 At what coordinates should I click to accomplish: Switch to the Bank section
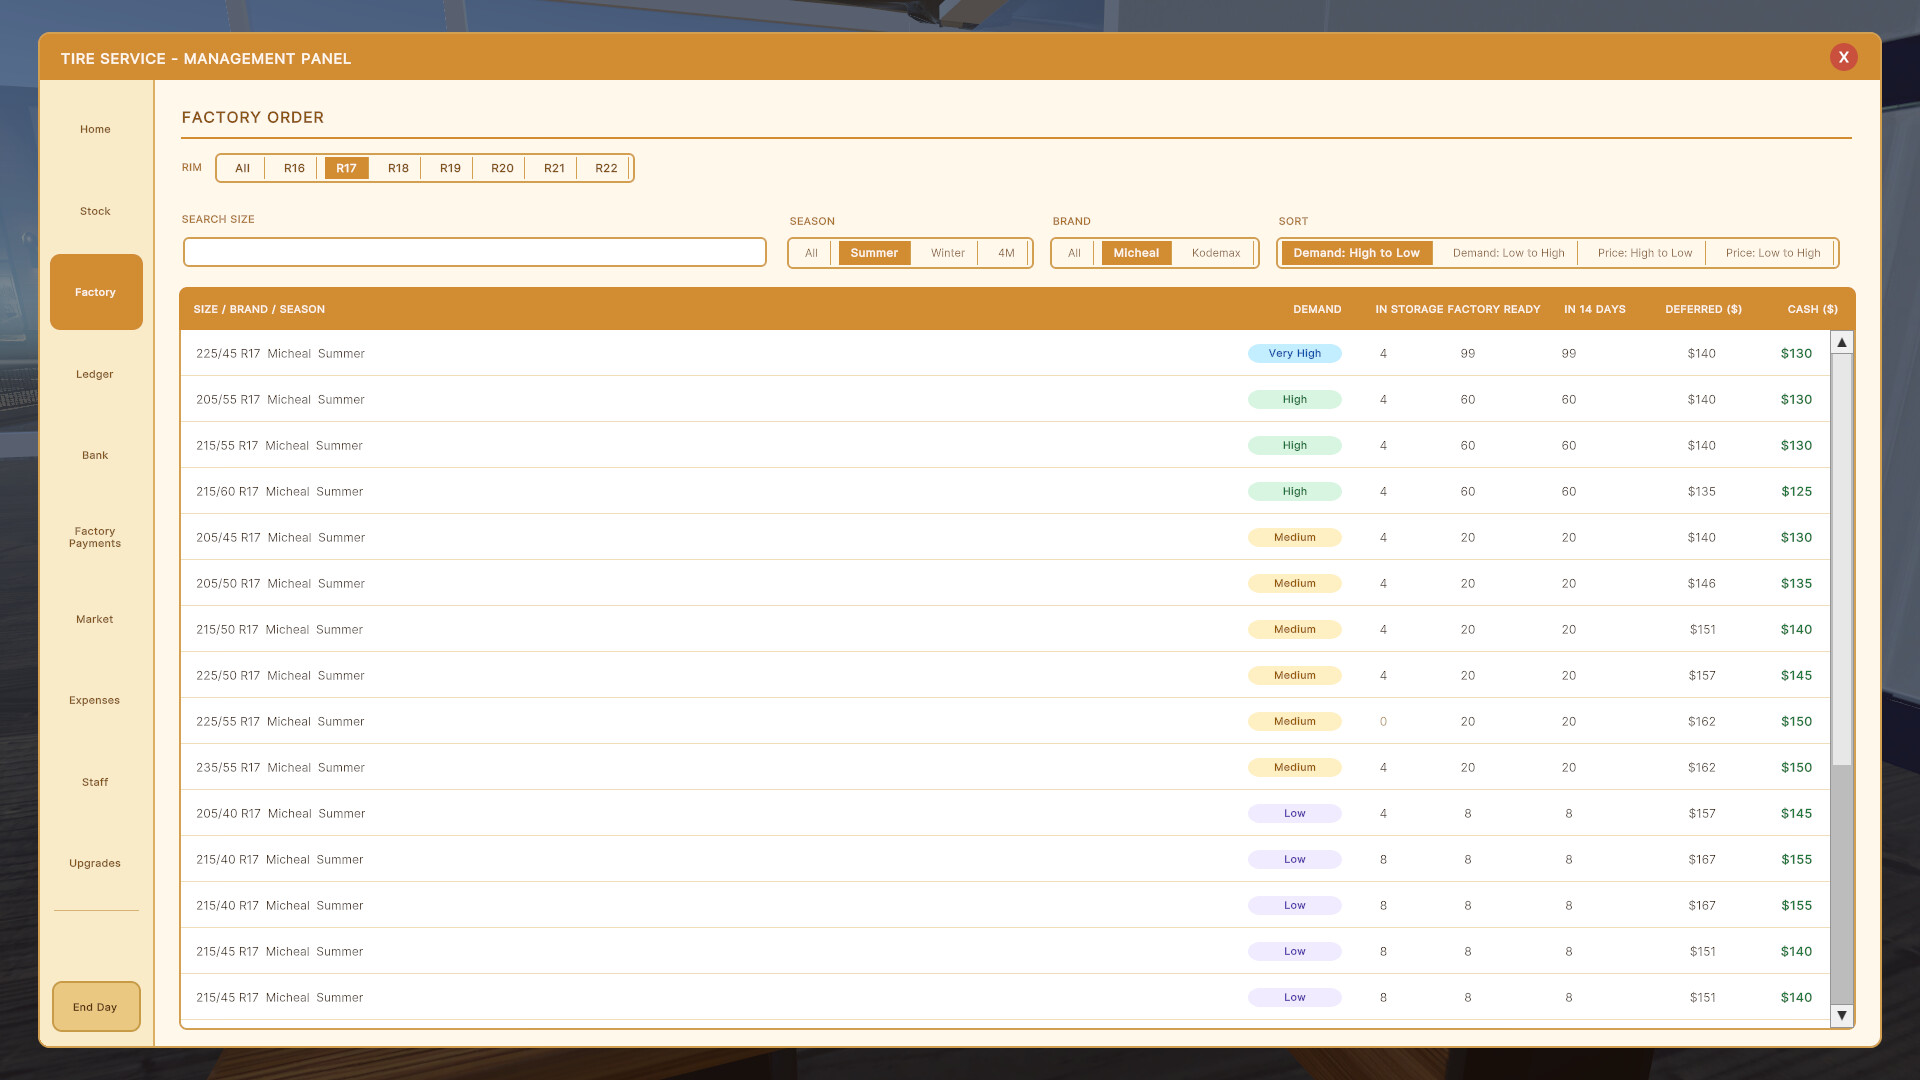coord(95,455)
